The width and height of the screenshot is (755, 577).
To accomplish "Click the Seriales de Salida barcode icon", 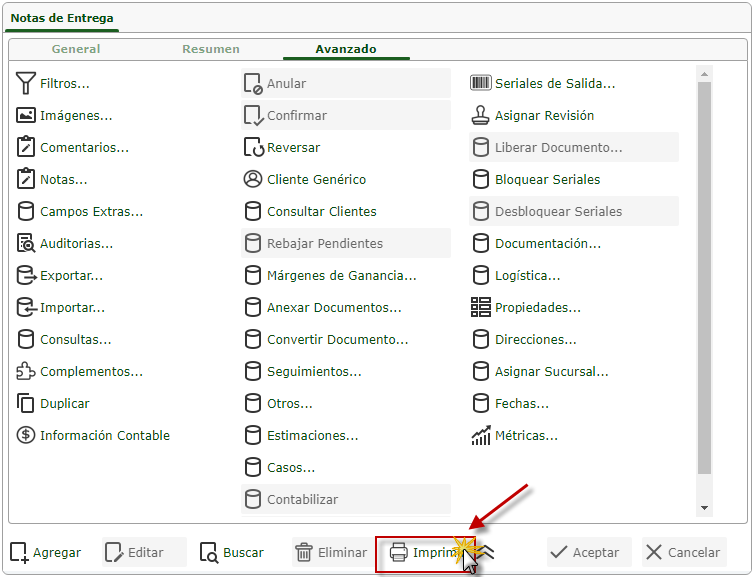I will [481, 83].
